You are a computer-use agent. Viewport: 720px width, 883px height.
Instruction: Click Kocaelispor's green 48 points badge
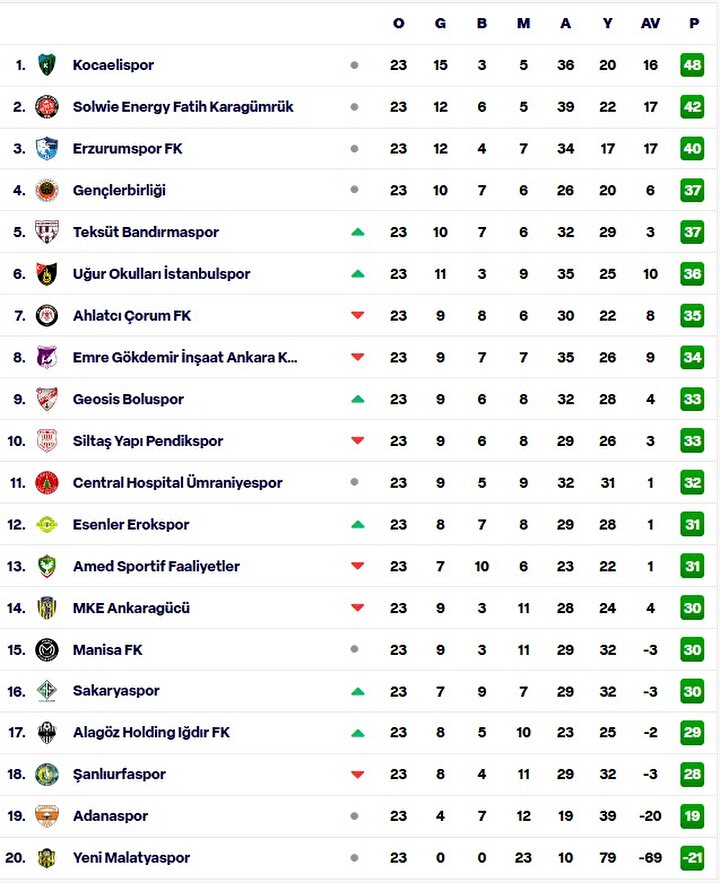point(692,65)
